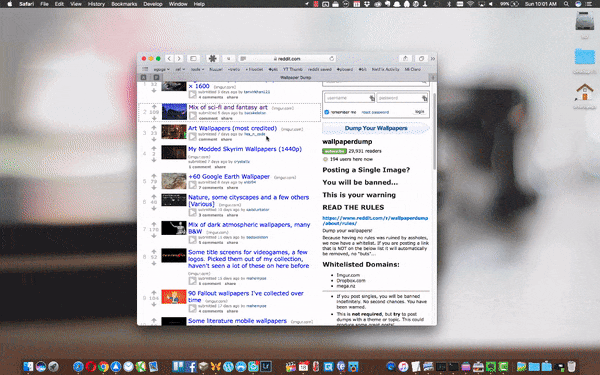Expand hidden toolbar items double-chevron
600x375 pixels.
tap(433, 59)
